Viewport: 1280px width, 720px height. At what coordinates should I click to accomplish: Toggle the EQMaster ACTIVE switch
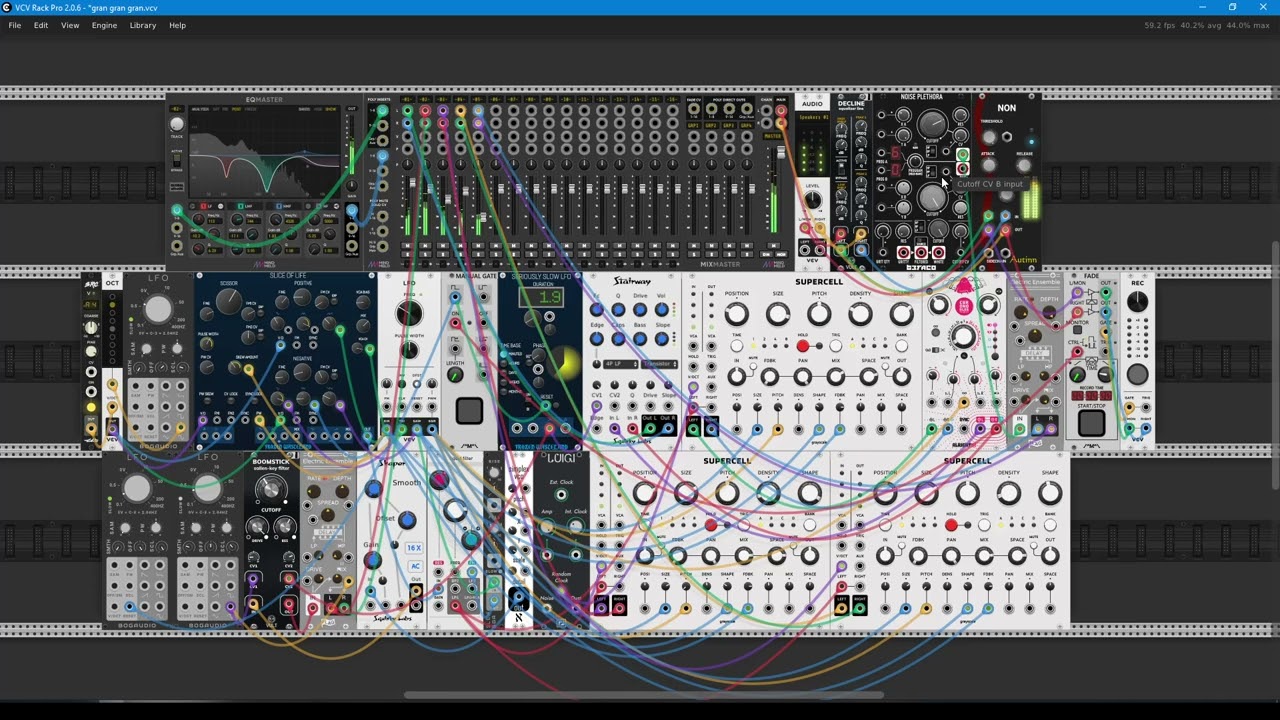click(177, 160)
